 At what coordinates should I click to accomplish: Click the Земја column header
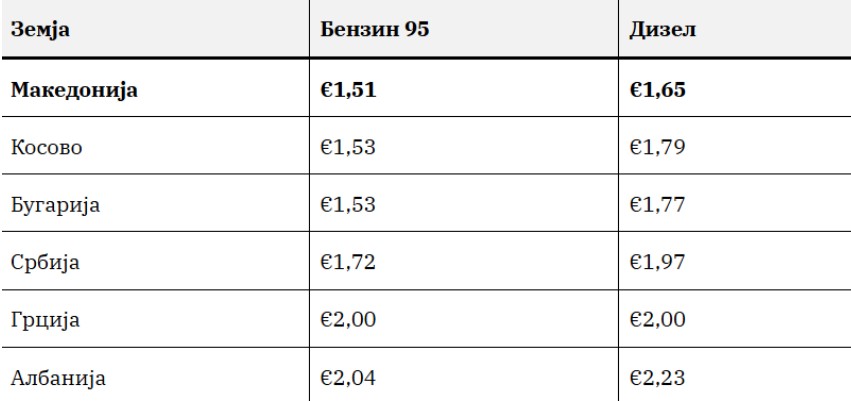(40, 29)
